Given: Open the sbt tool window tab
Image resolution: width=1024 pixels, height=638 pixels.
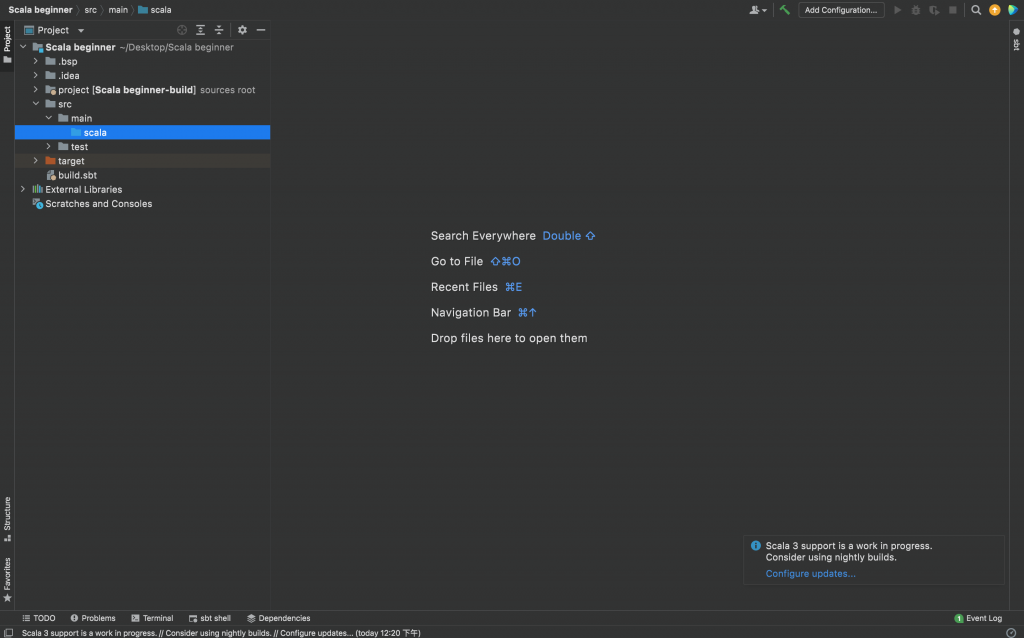Looking at the screenshot, I should tap(1016, 39).
